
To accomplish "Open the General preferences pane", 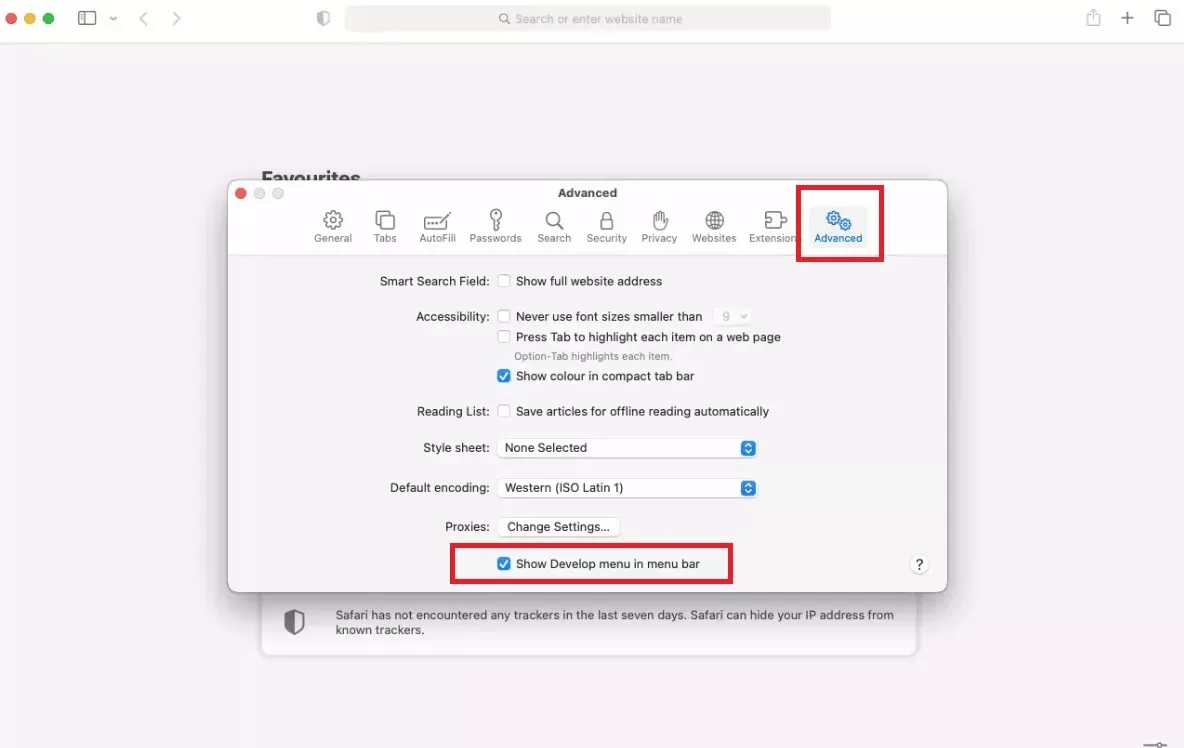I will click(x=333, y=226).
